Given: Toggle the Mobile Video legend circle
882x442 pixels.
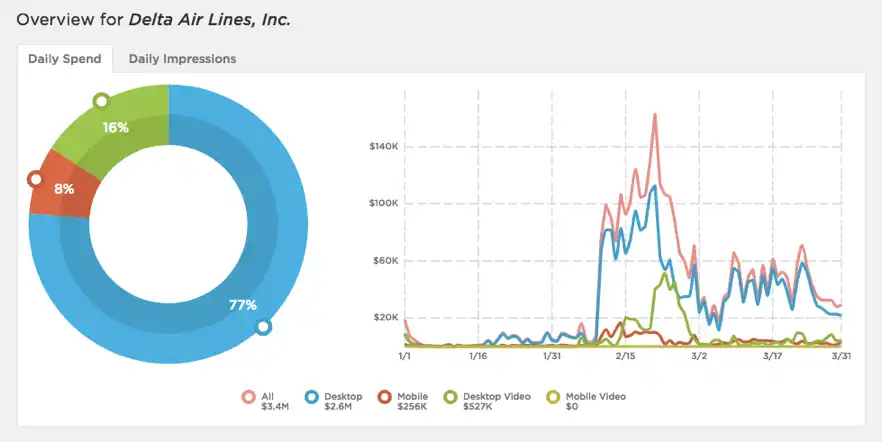Looking at the screenshot, I should (554, 397).
